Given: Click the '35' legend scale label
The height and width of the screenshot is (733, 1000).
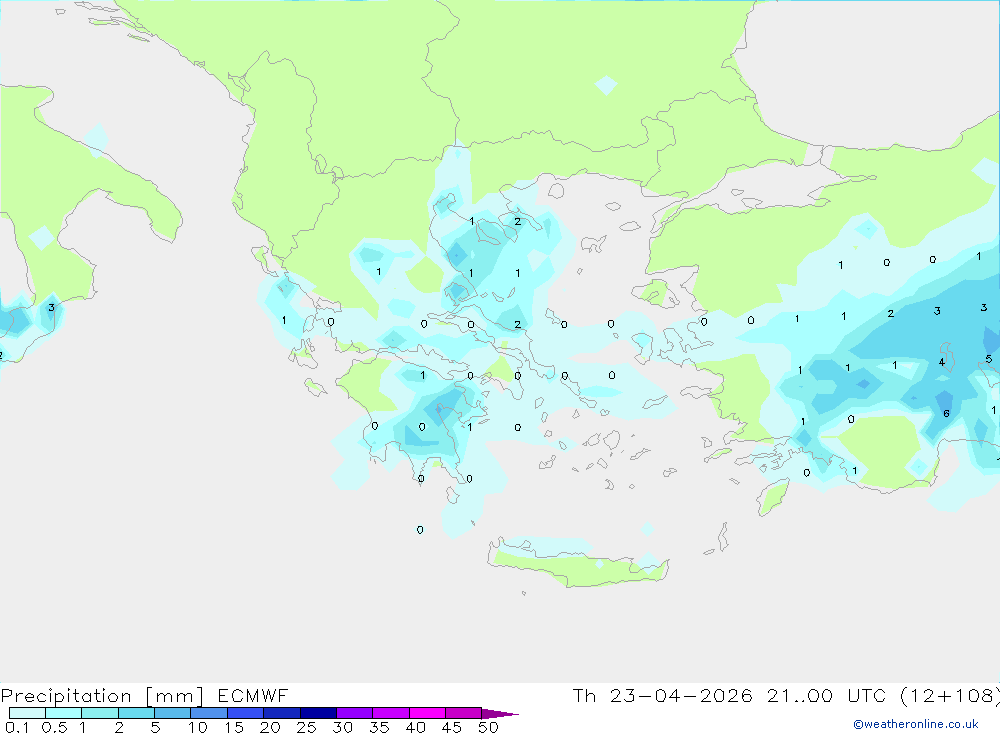Looking at the screenshot, I should point(379,727).
